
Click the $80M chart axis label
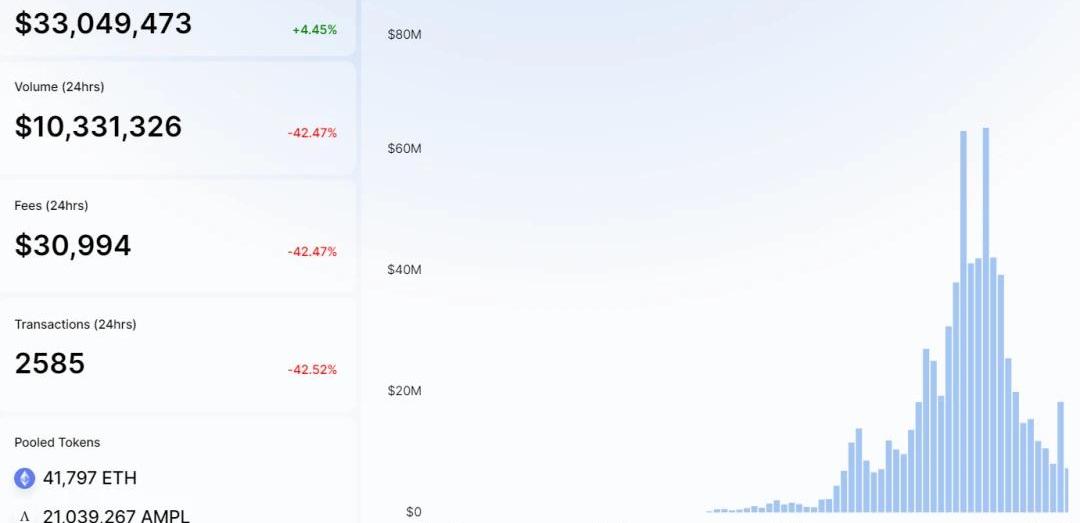coord(405,35)
